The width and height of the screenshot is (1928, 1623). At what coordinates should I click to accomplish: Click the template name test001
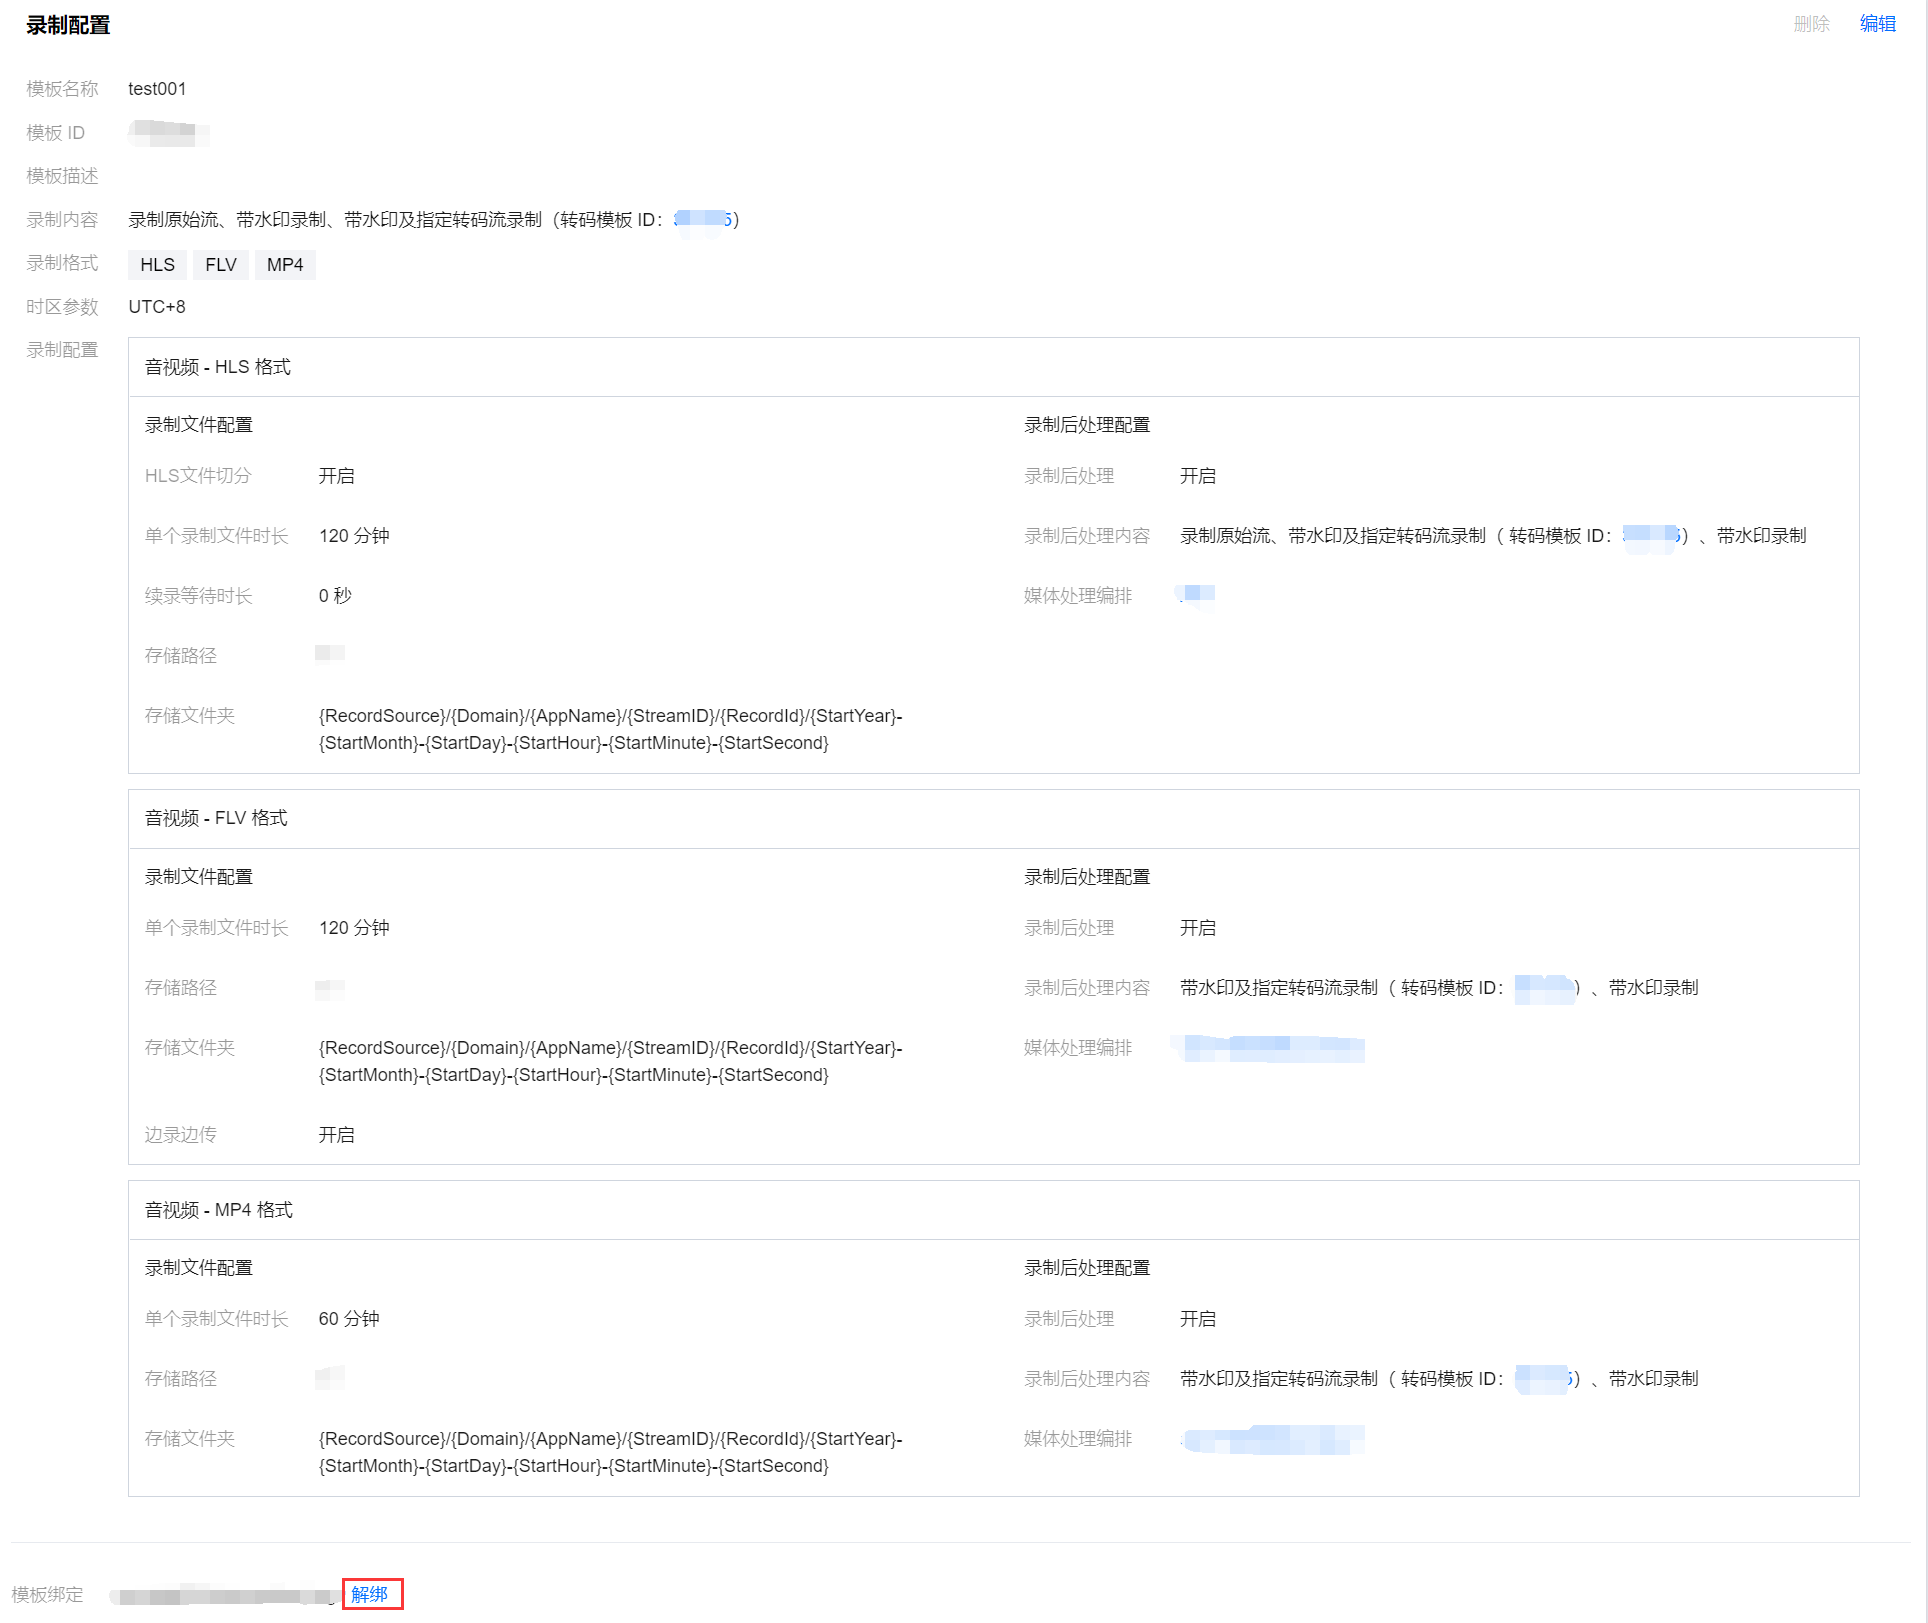(157, 89)
